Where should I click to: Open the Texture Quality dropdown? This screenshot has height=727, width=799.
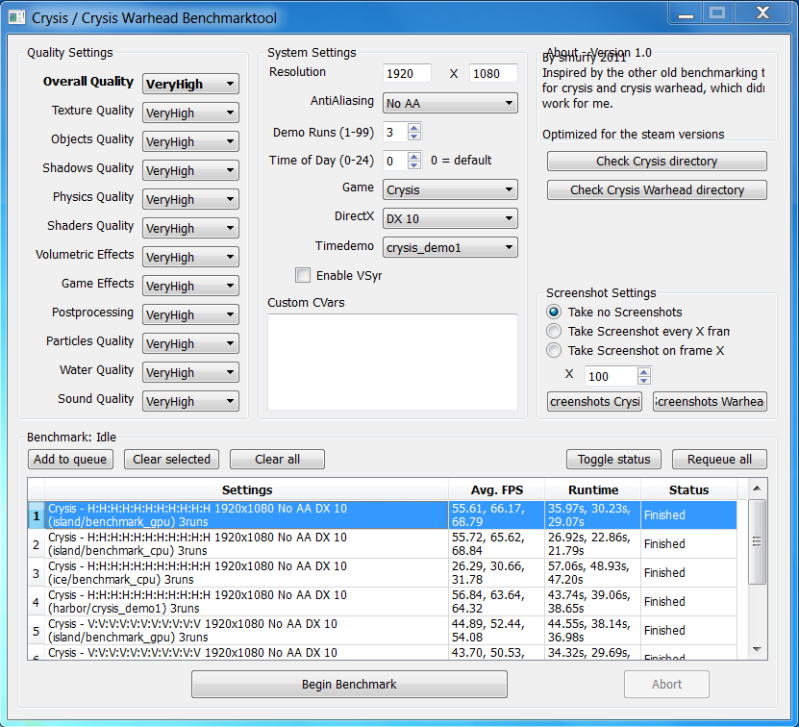[191, 113]
